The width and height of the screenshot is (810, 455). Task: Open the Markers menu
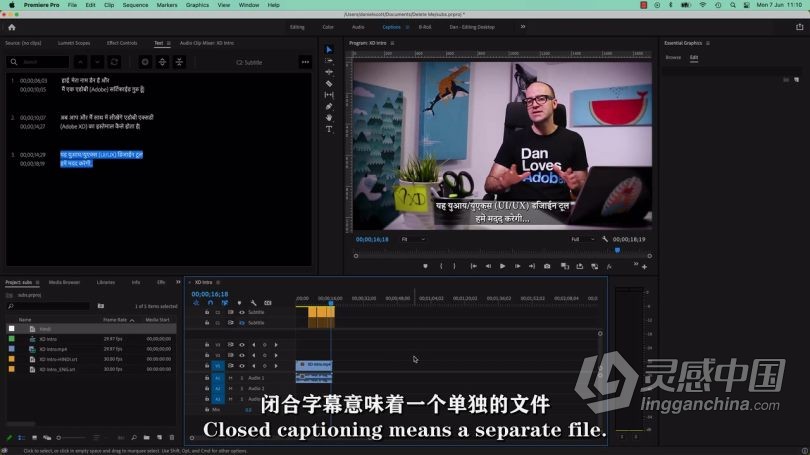167,5
